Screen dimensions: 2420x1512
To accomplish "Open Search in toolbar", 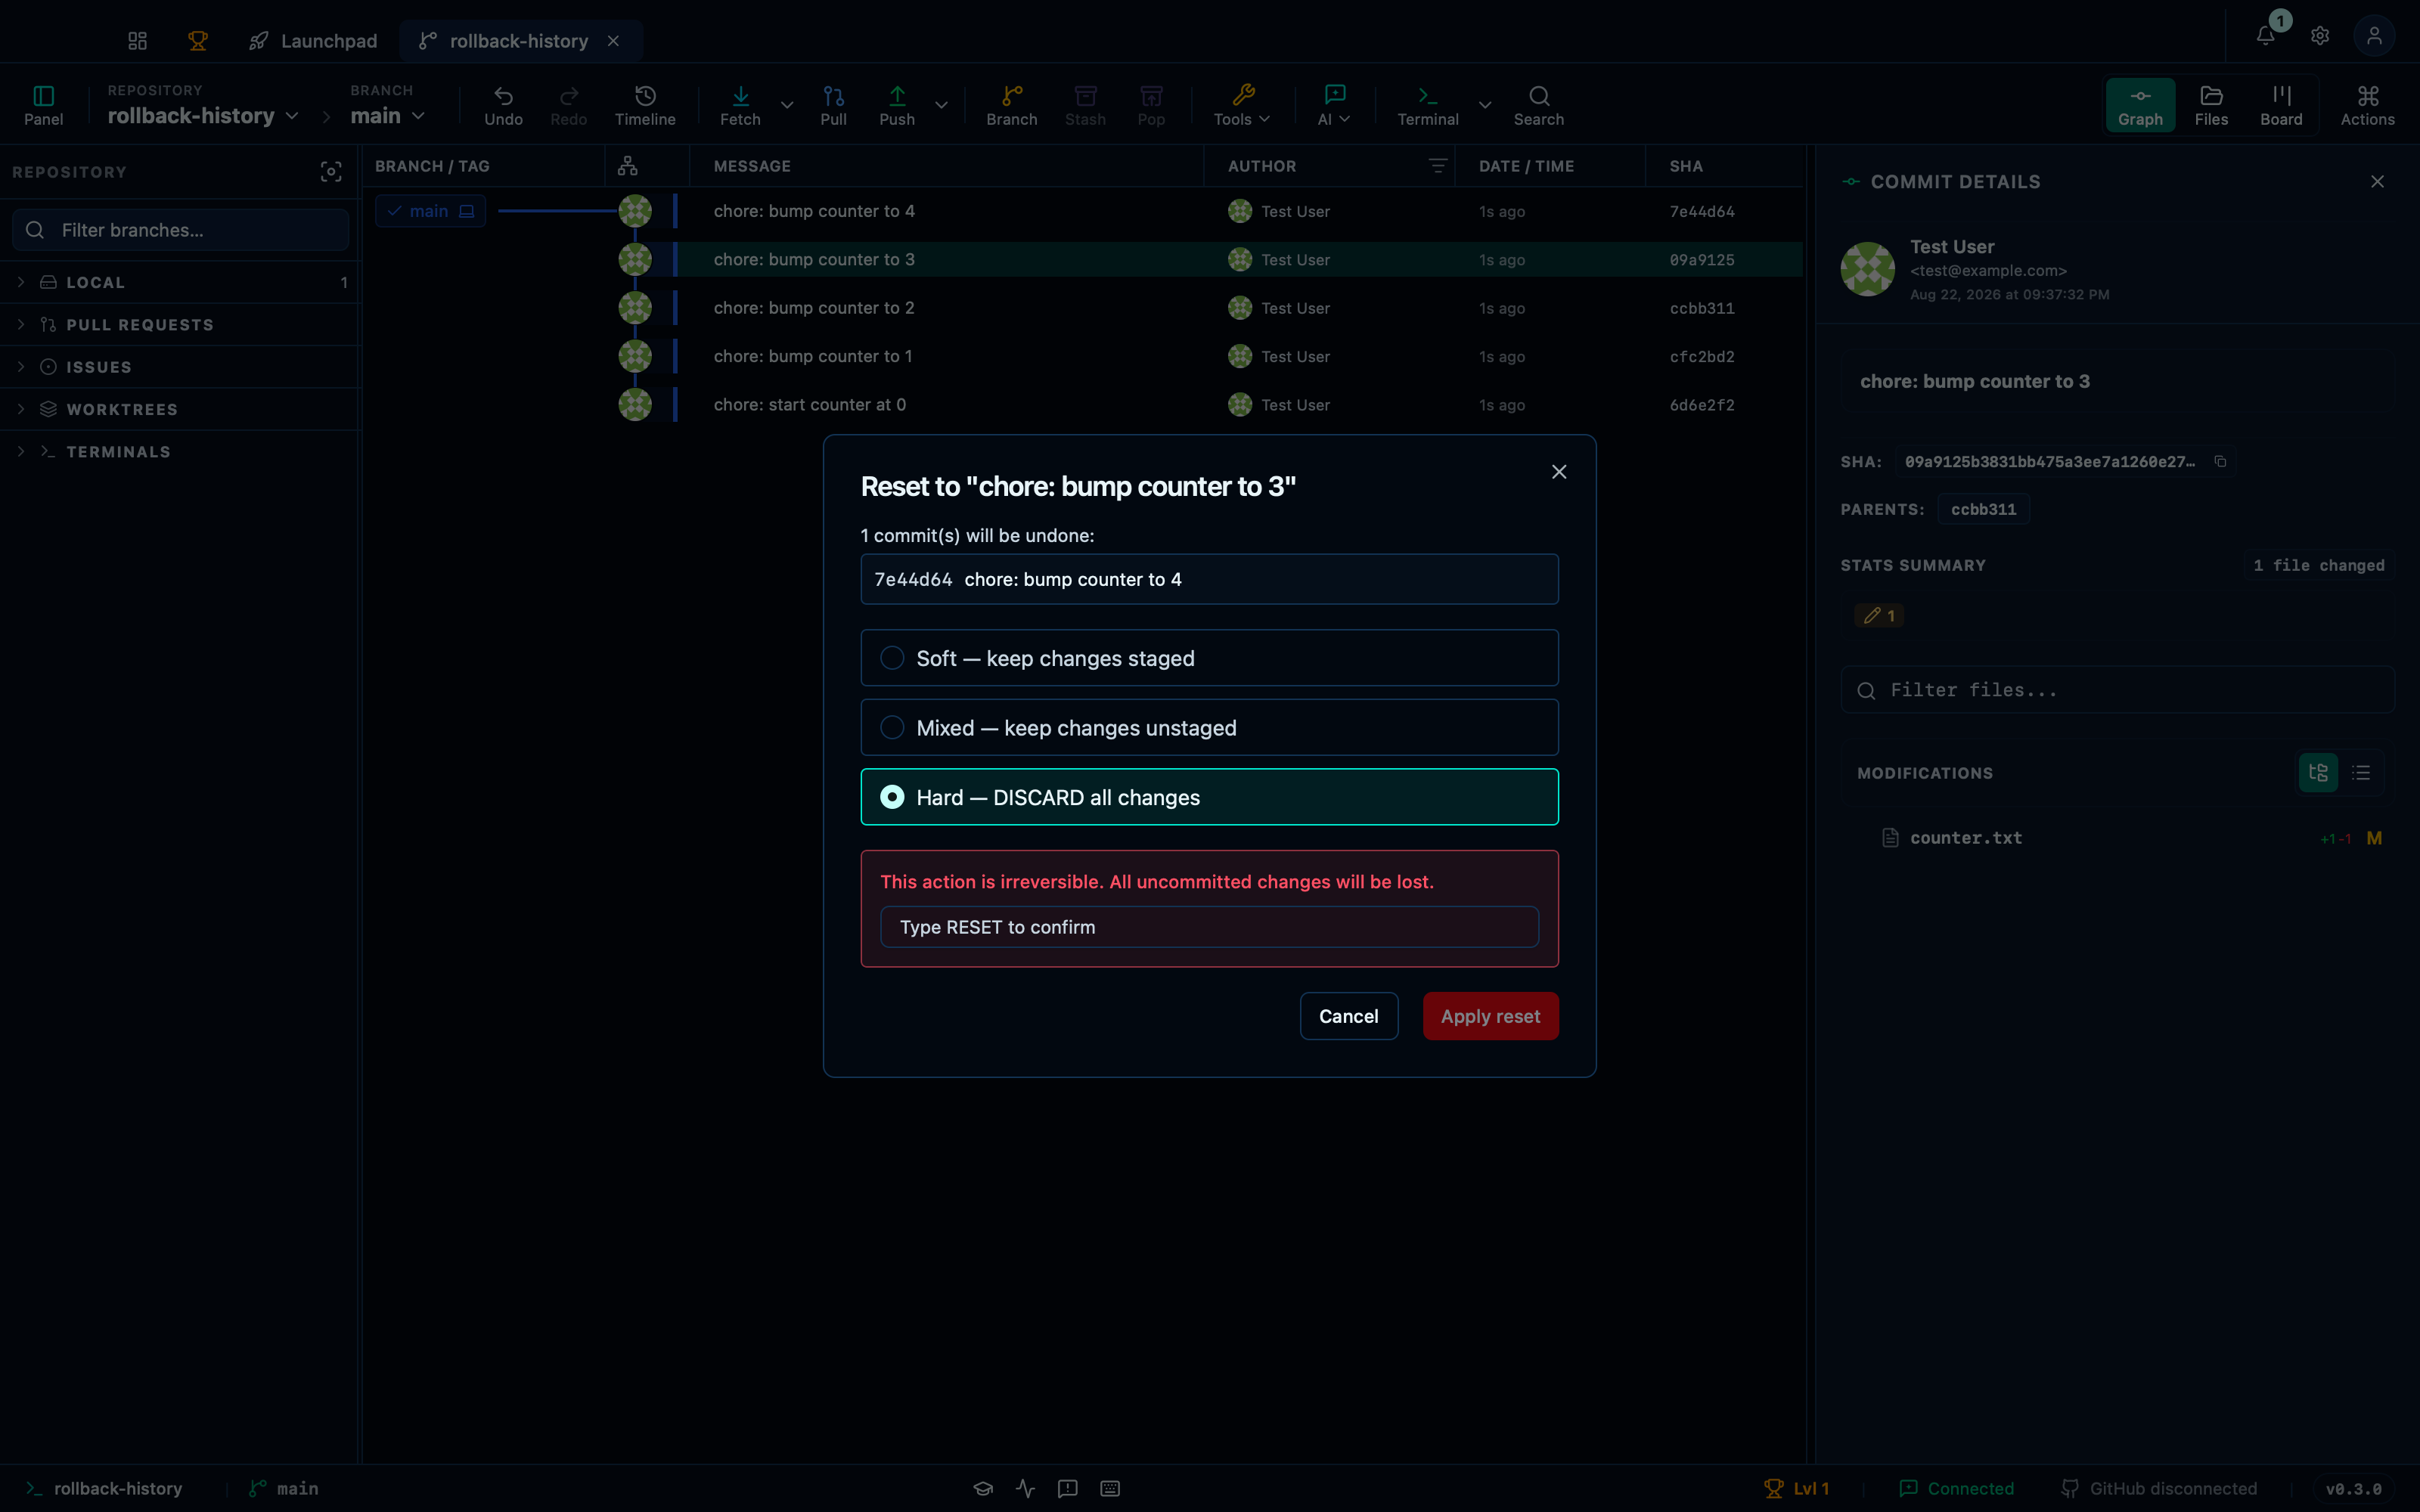I will click(x=1538, y=105).
